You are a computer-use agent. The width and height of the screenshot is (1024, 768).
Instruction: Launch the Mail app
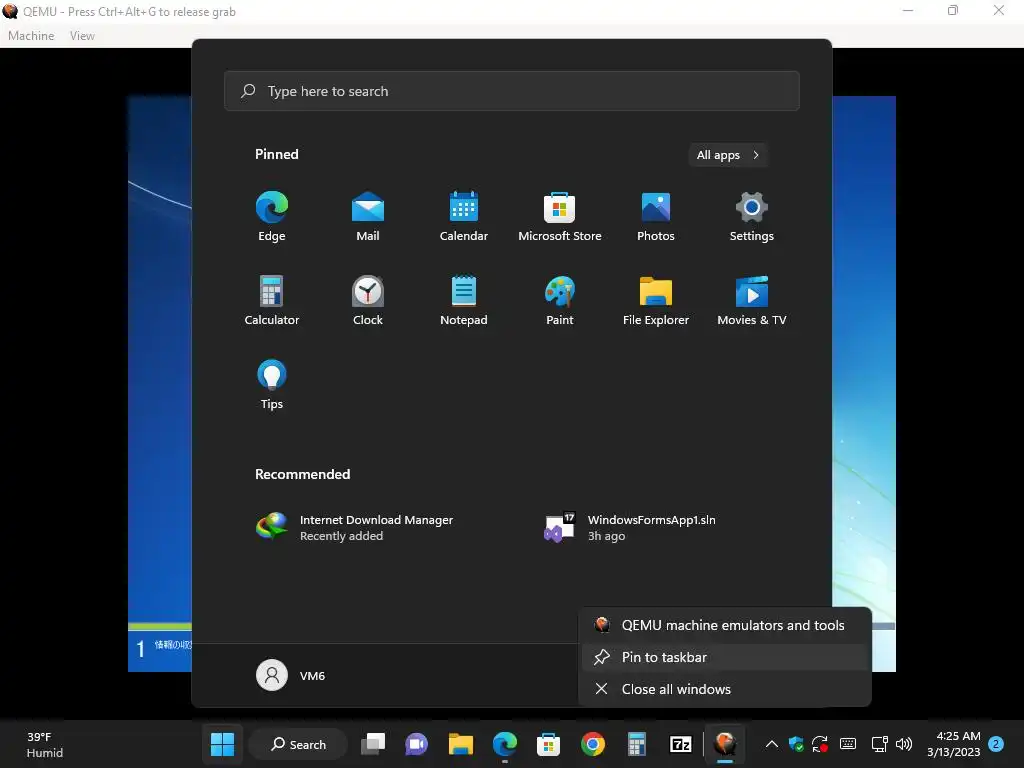tap(368, 216)
